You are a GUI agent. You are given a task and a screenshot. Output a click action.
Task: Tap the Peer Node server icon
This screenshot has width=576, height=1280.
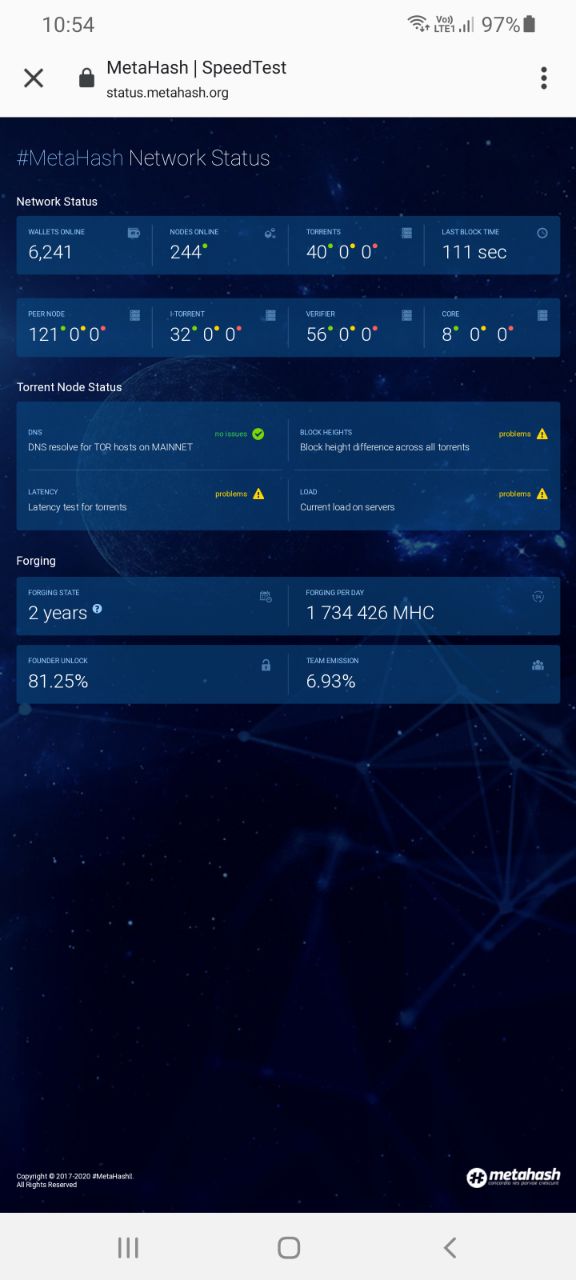(x=134, y=315)
